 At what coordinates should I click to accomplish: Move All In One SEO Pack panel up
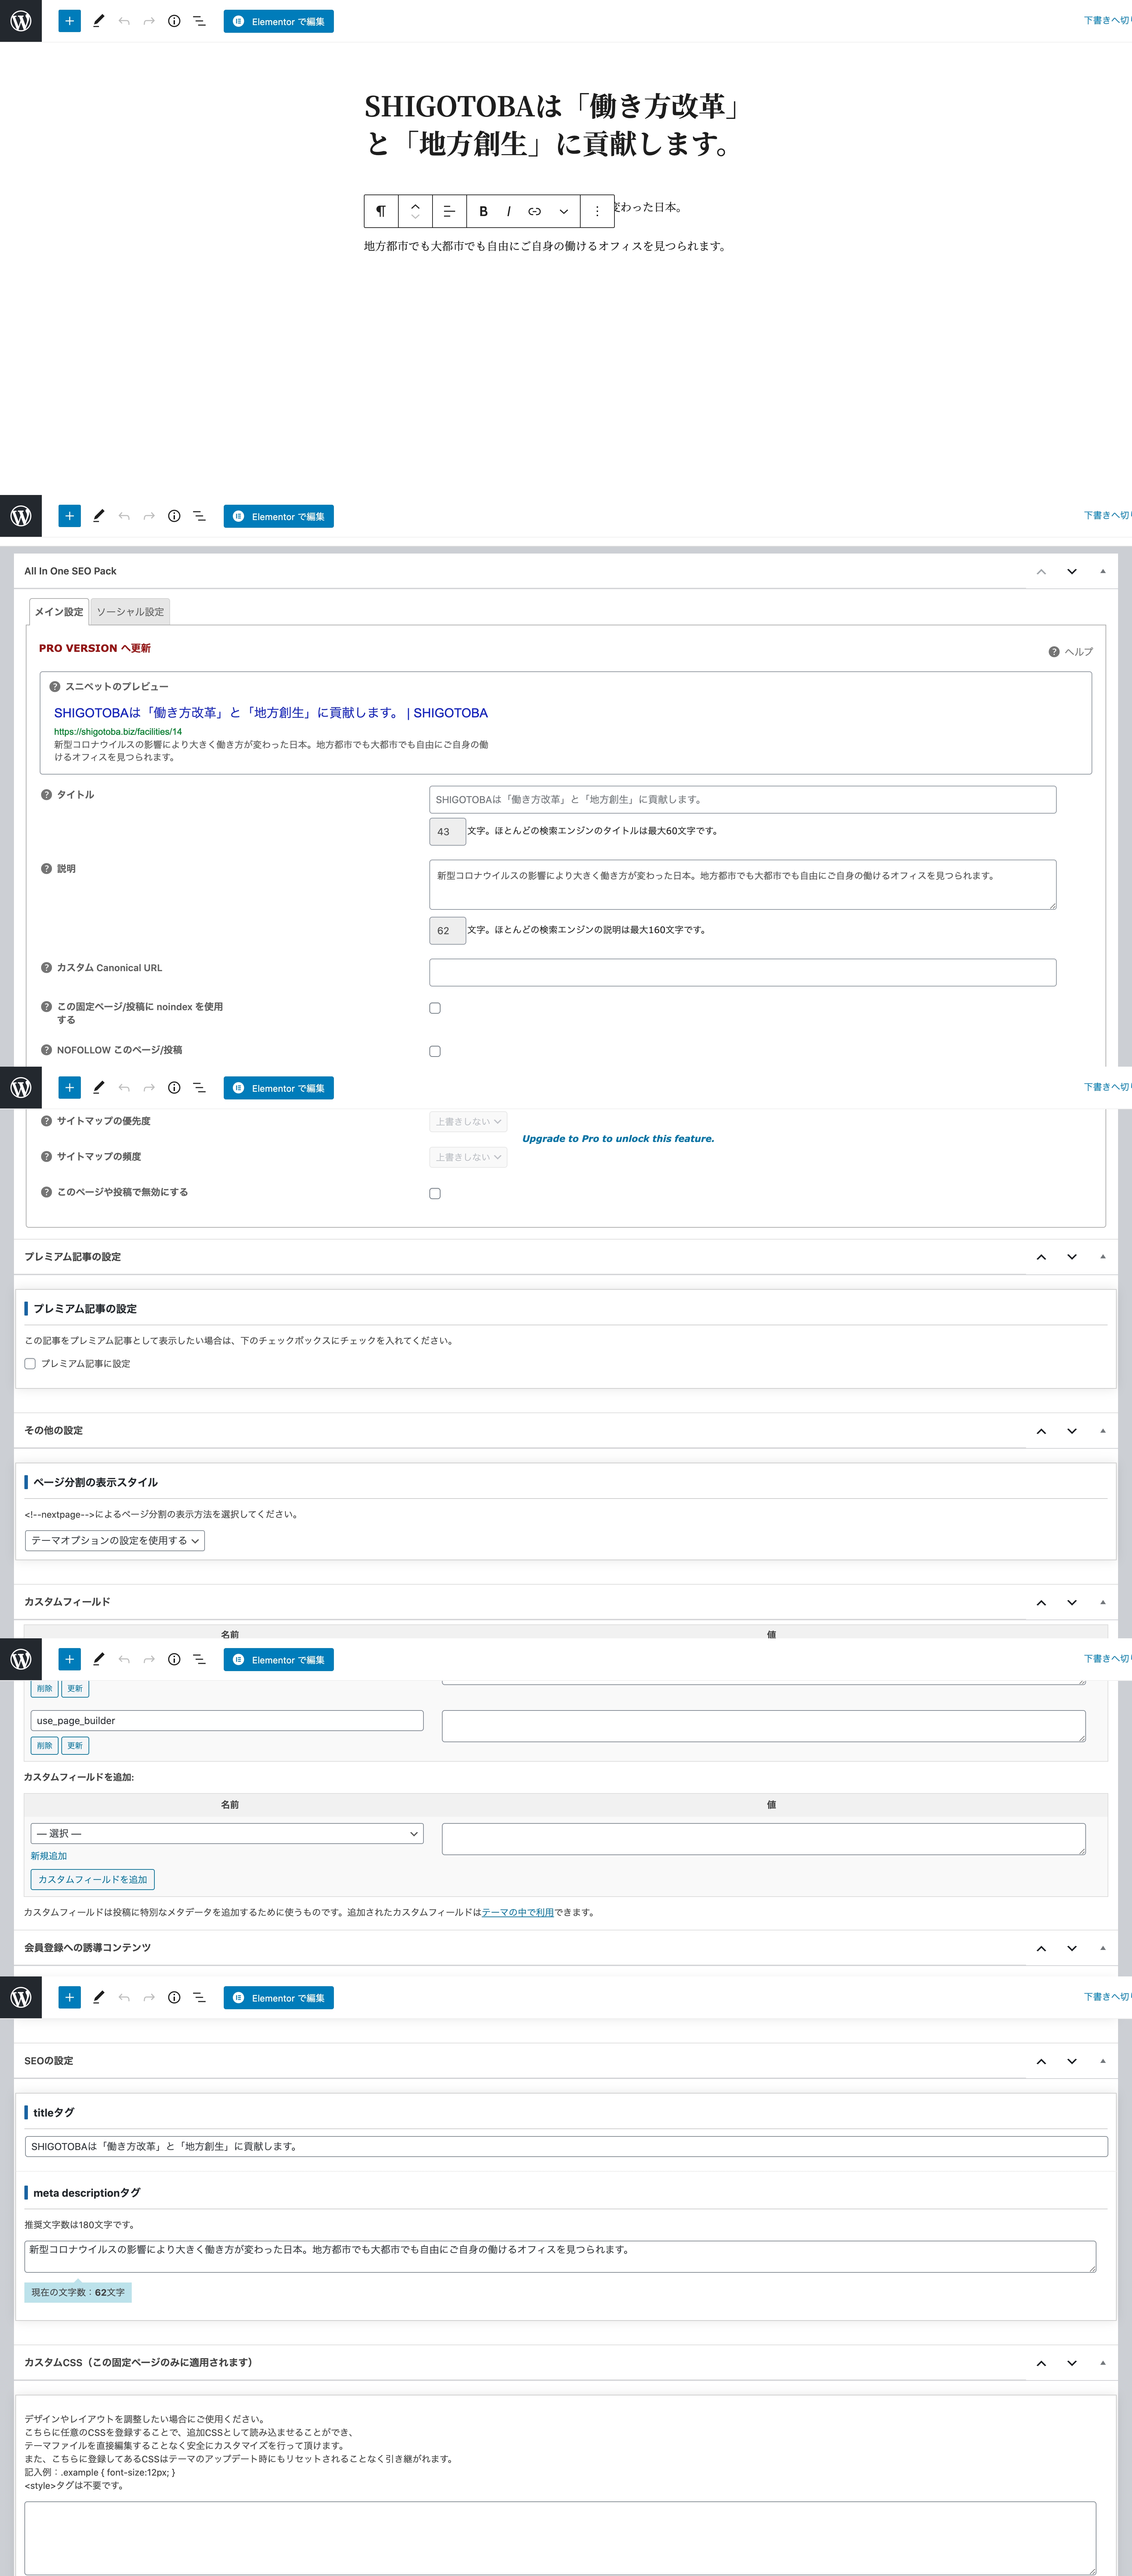(x=1041, y=572)
